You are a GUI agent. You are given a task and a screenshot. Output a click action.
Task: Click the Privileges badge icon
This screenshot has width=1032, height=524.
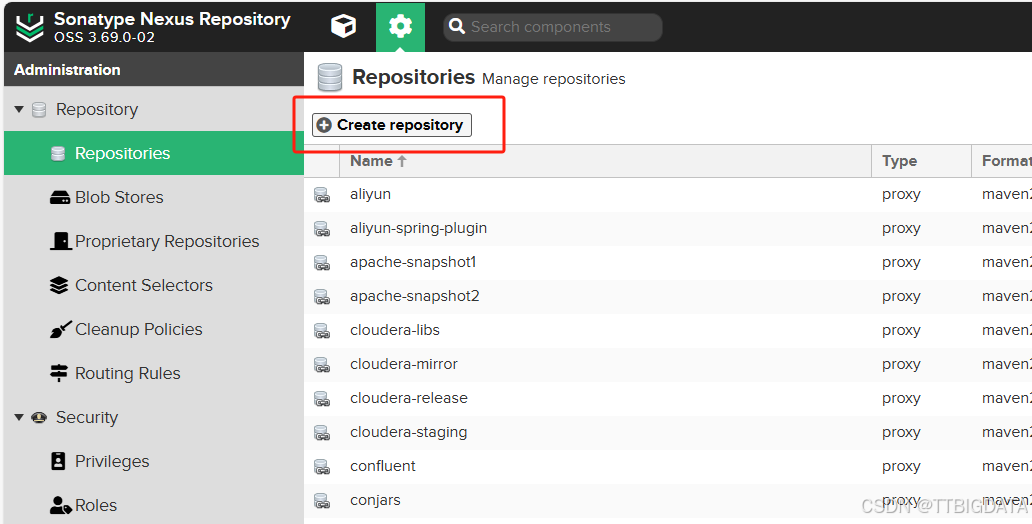59,461
